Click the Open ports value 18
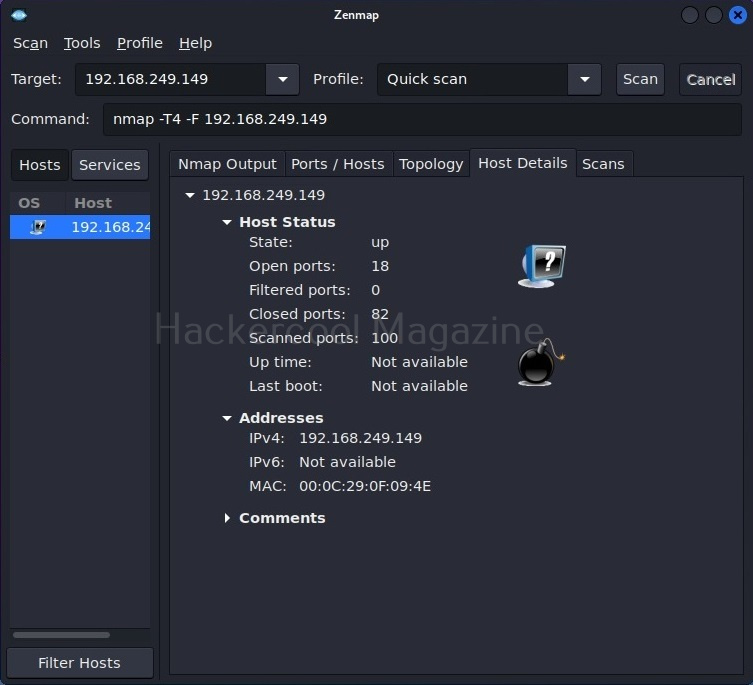 [x=380, y=266]
